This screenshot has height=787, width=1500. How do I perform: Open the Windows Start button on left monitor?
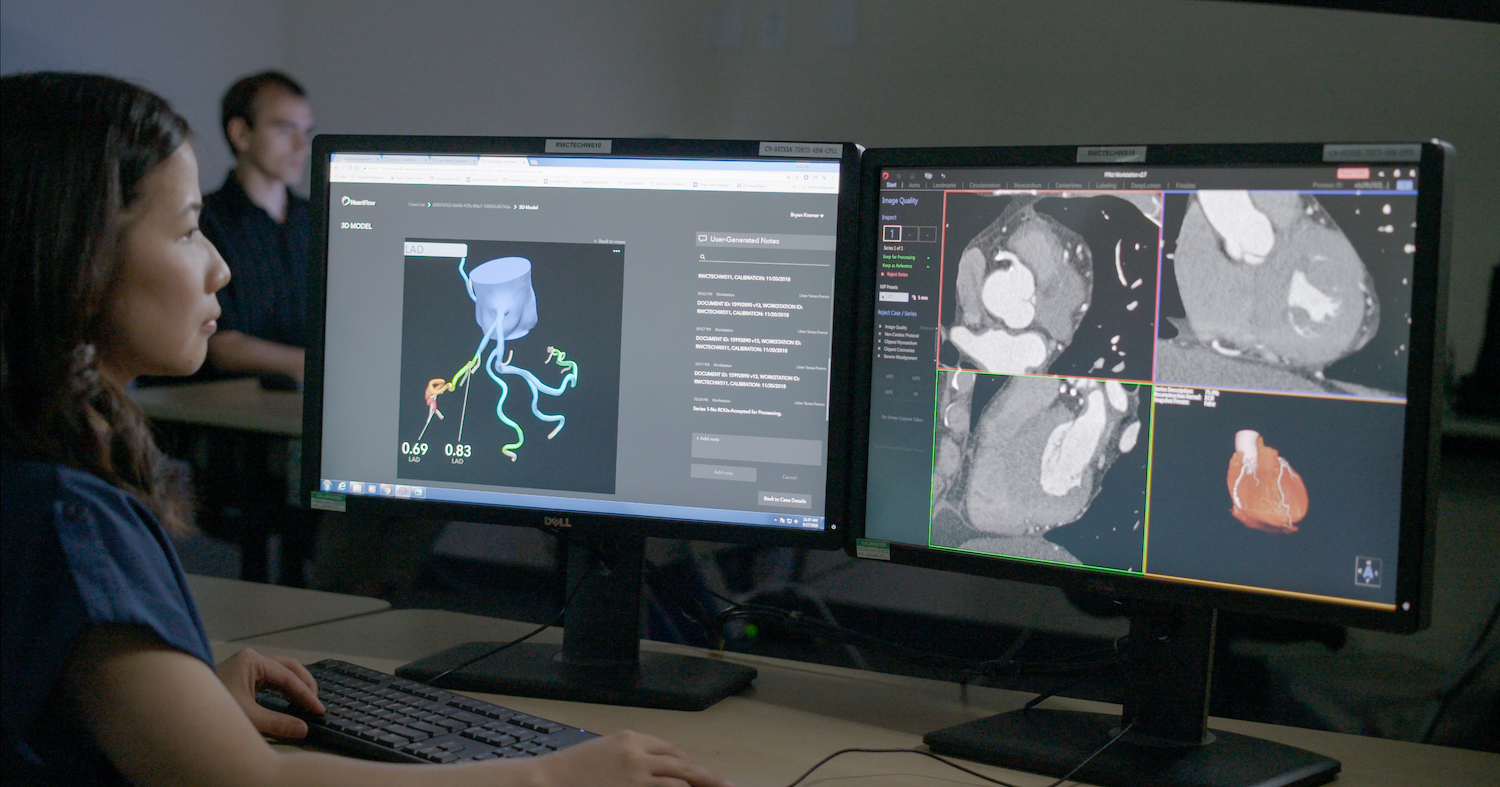click(327, 485)
